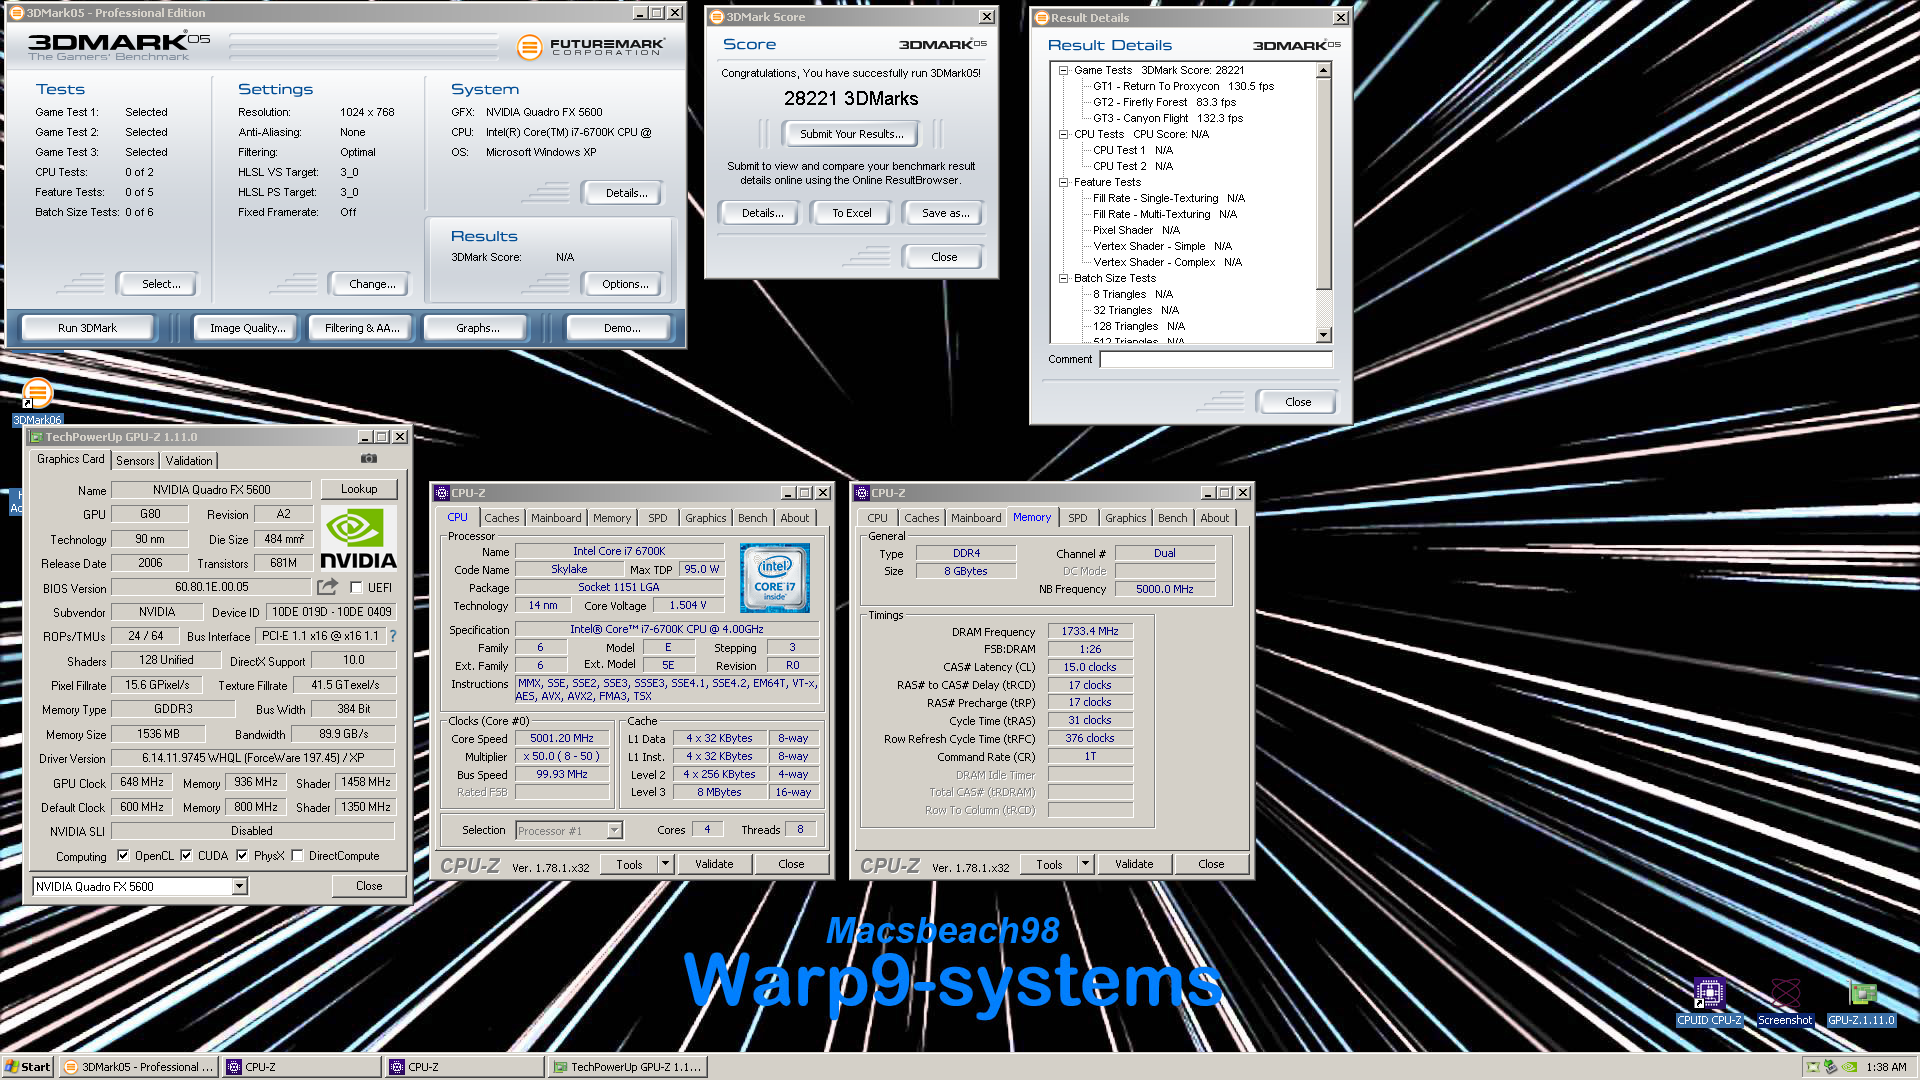
Task: Open the Processor #1 selection dropdown
Action: click(614, 831)
